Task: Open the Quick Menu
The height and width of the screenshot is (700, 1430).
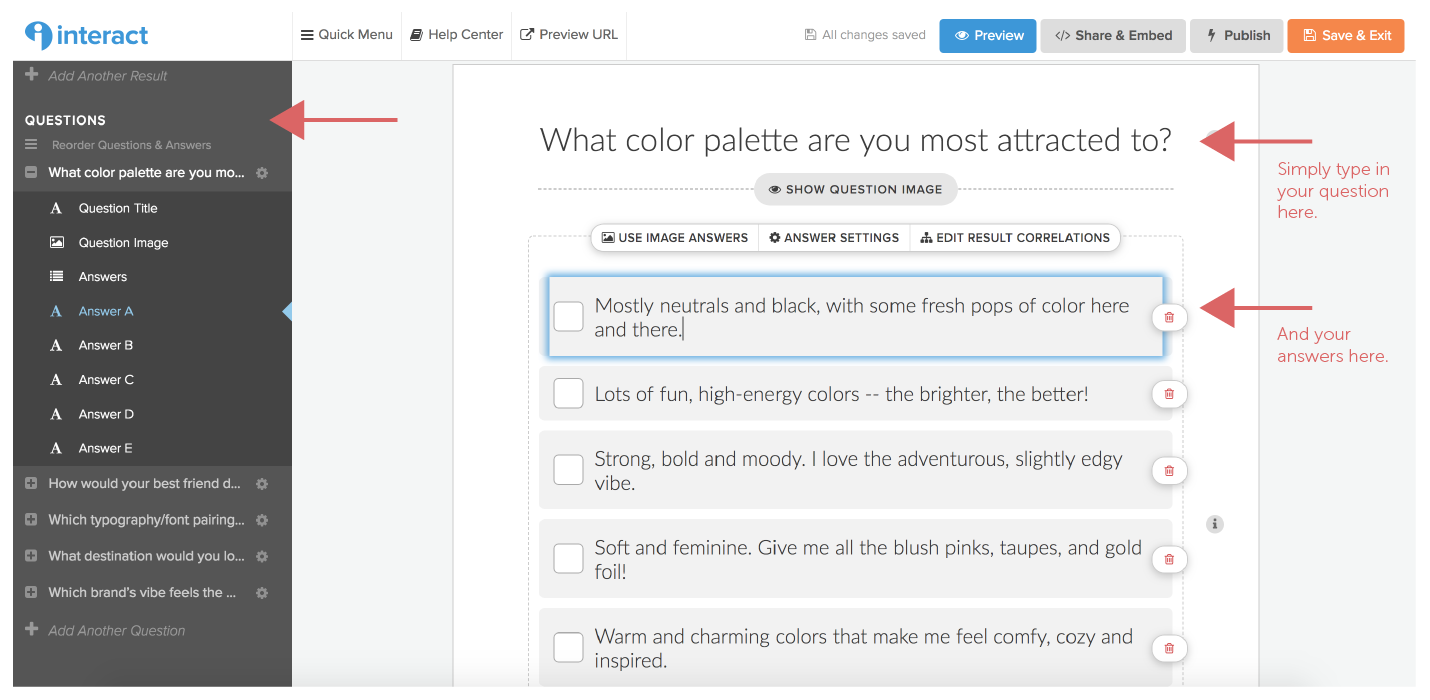Action: pos(347,34)
